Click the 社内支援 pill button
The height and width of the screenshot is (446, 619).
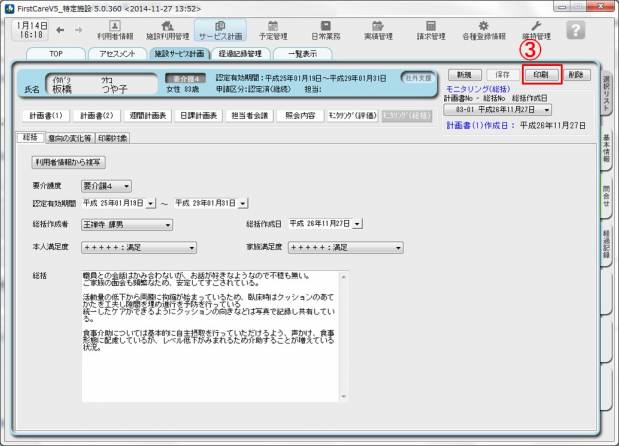coord(418,78)
